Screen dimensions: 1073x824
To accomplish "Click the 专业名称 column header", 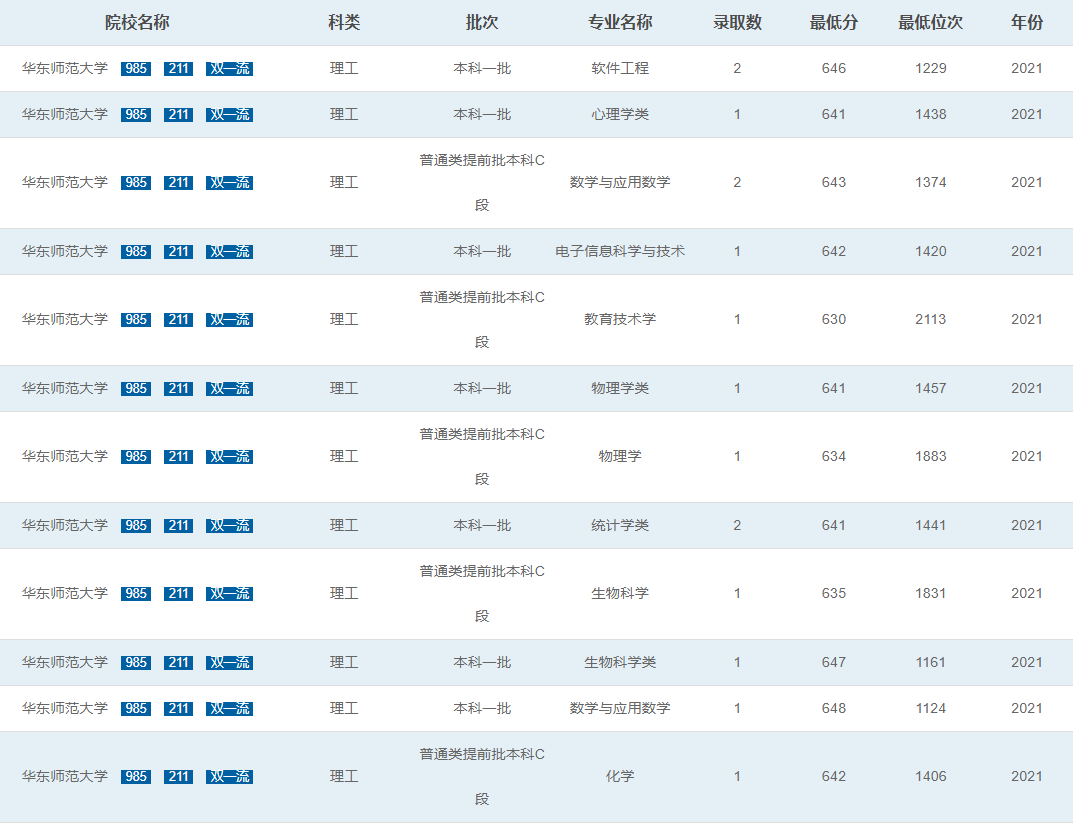I will coord(620,23).
